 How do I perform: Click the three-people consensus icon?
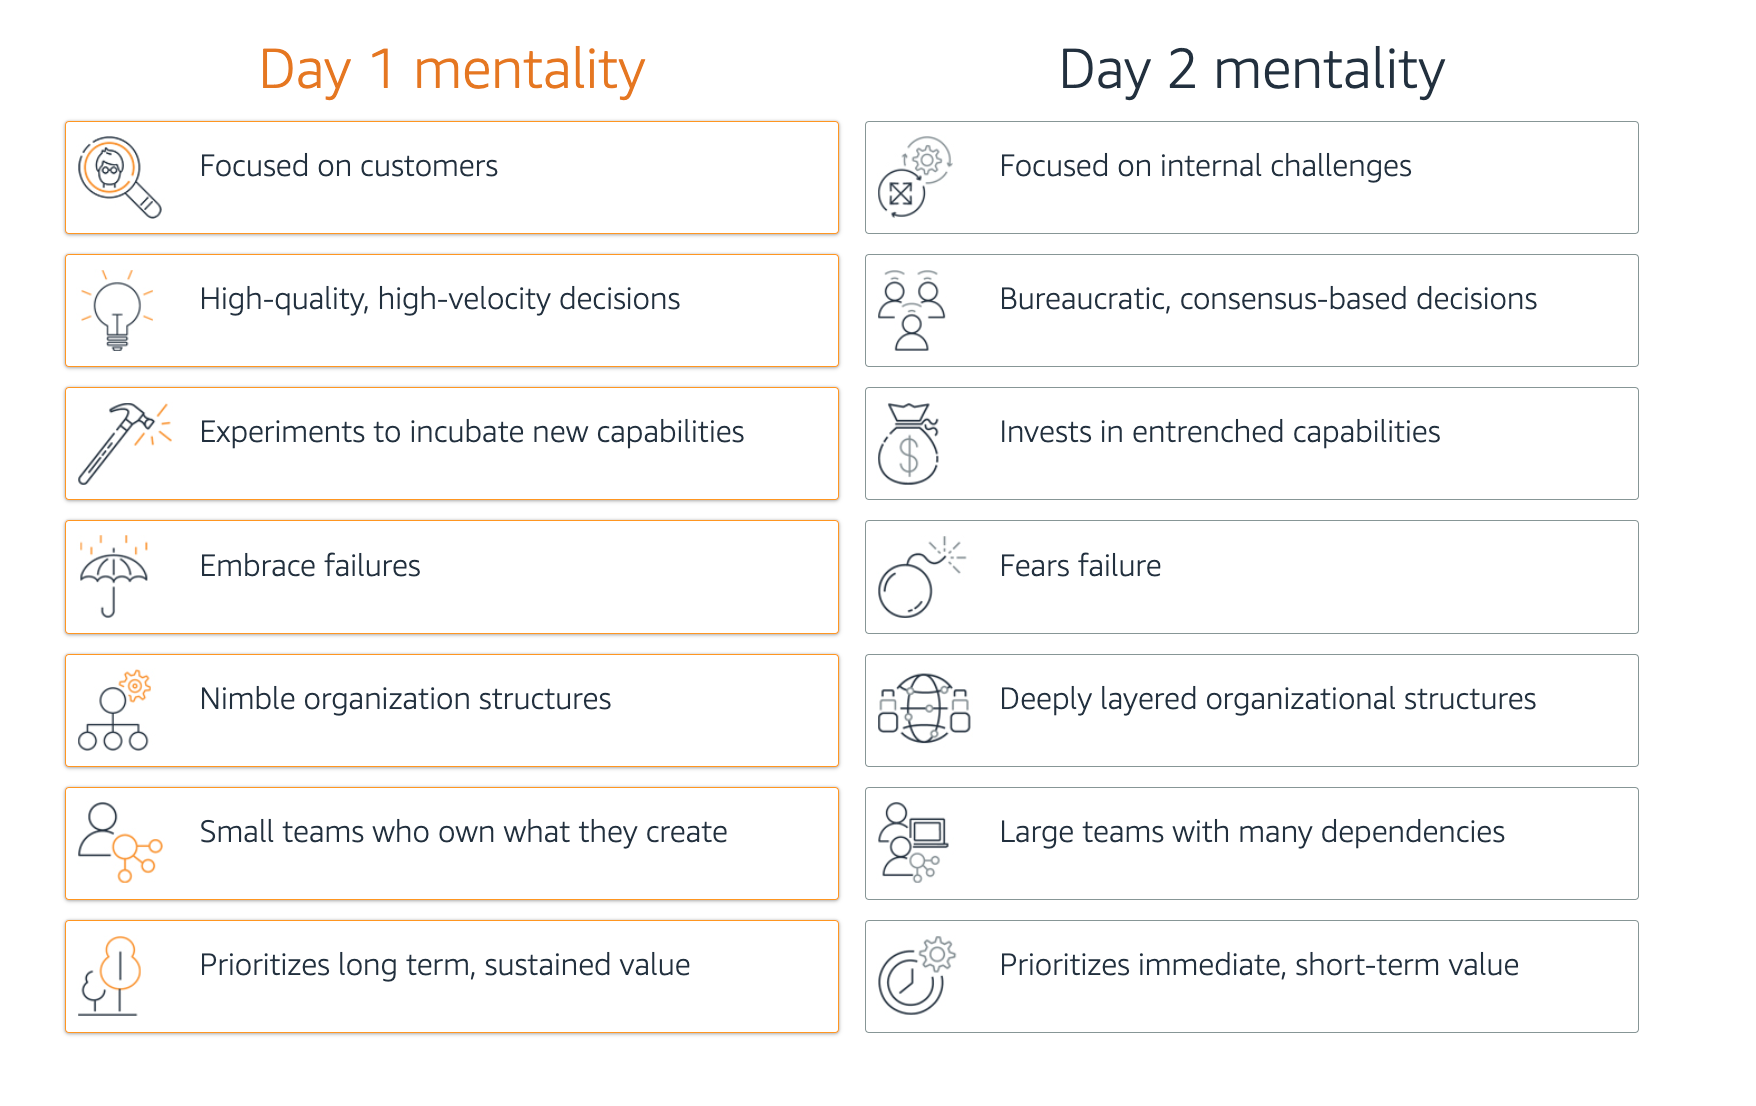click(x=911, y=310)
